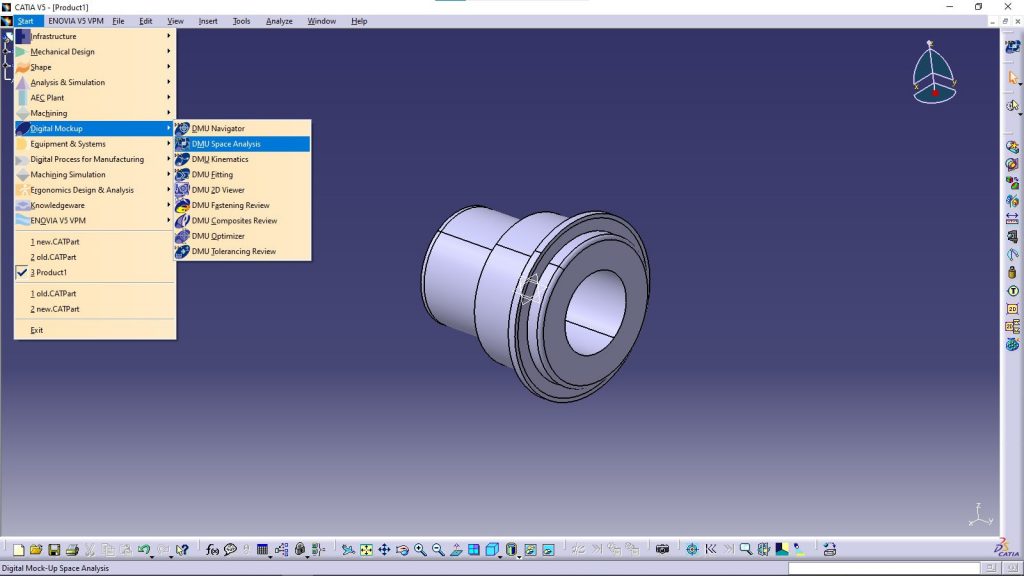Open the ENOVIA V5 VPM menu
This screenshot has width=1024, height=576.
pos(76,21)
